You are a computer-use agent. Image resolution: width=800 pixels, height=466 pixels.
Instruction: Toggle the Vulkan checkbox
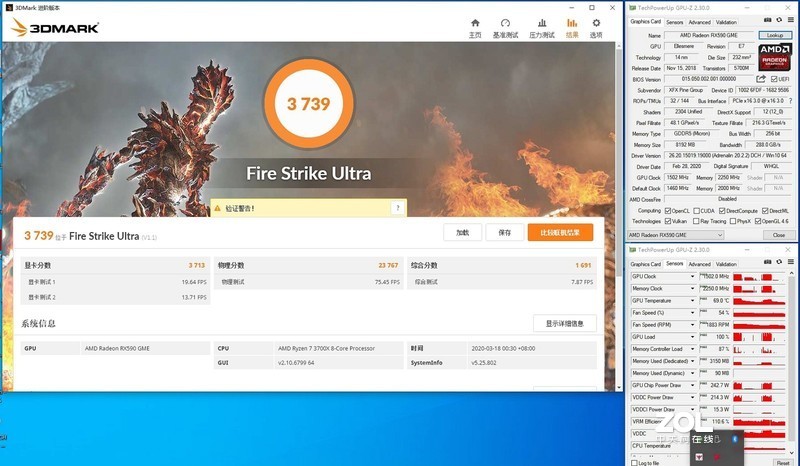[667, 222]
